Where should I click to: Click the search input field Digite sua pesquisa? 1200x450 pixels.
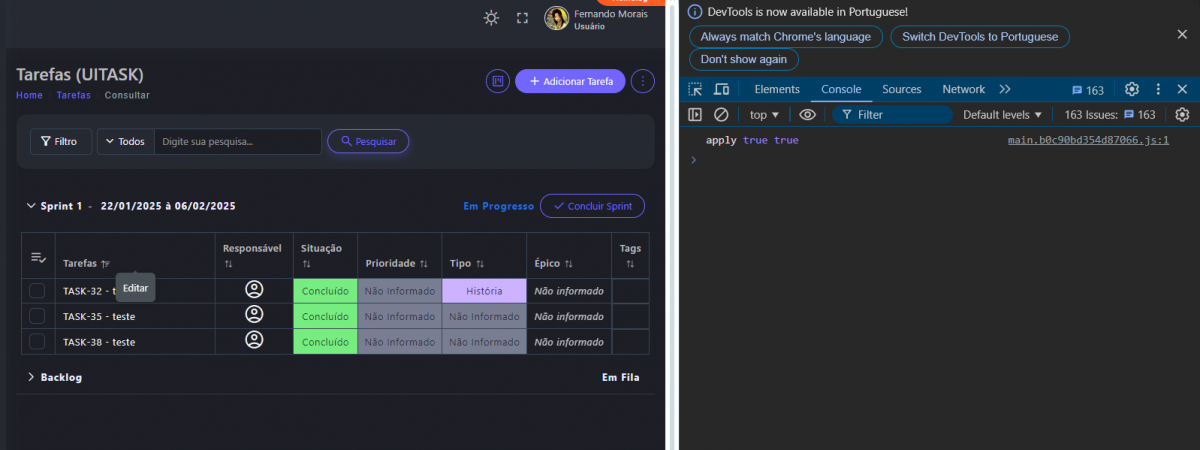pos(237,142)
